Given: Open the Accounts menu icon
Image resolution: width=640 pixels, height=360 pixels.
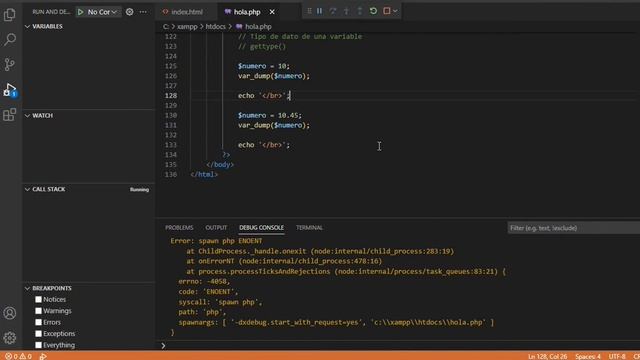Looking at the screenshot, I should coord(9,313).
